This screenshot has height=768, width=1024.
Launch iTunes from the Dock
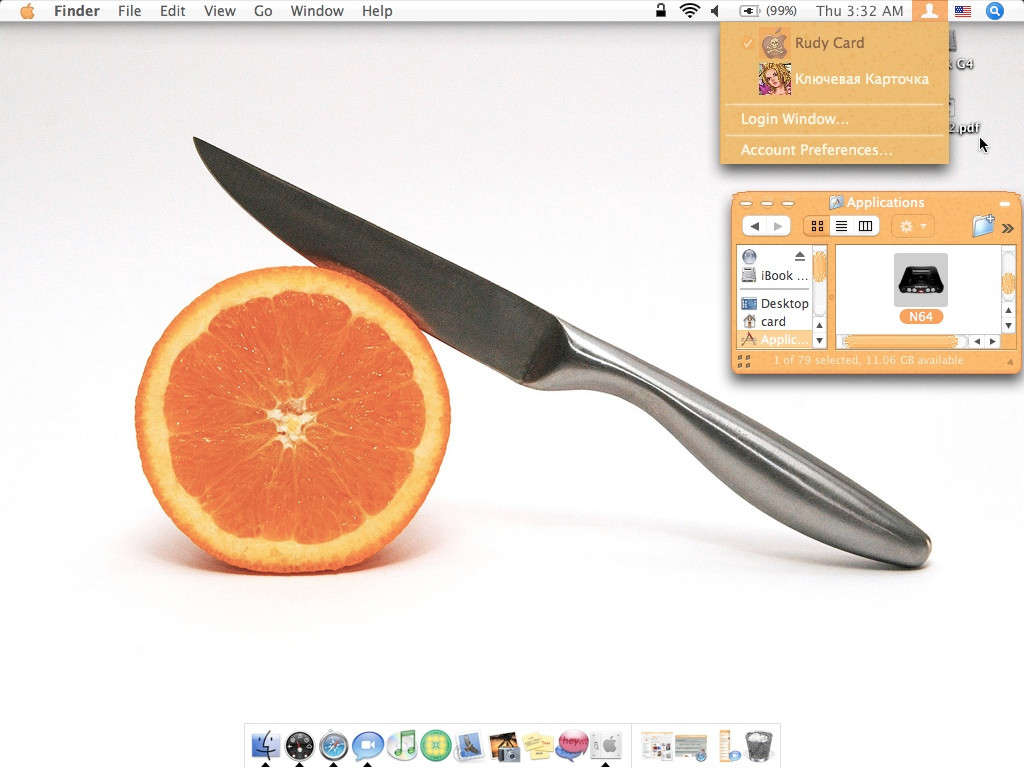(x=402, y=745)
